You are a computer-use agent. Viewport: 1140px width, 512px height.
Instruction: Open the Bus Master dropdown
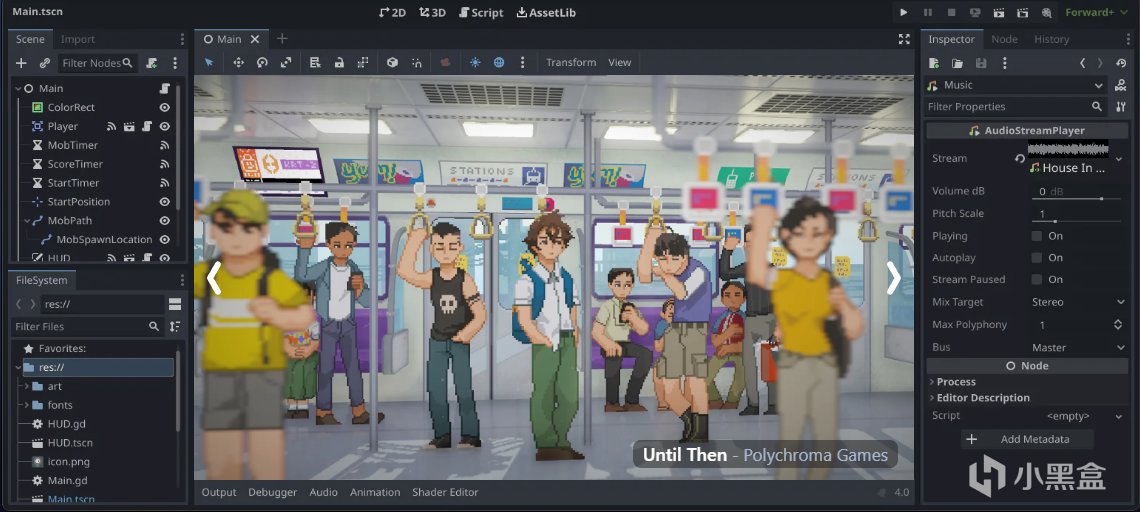point(1078,348)
